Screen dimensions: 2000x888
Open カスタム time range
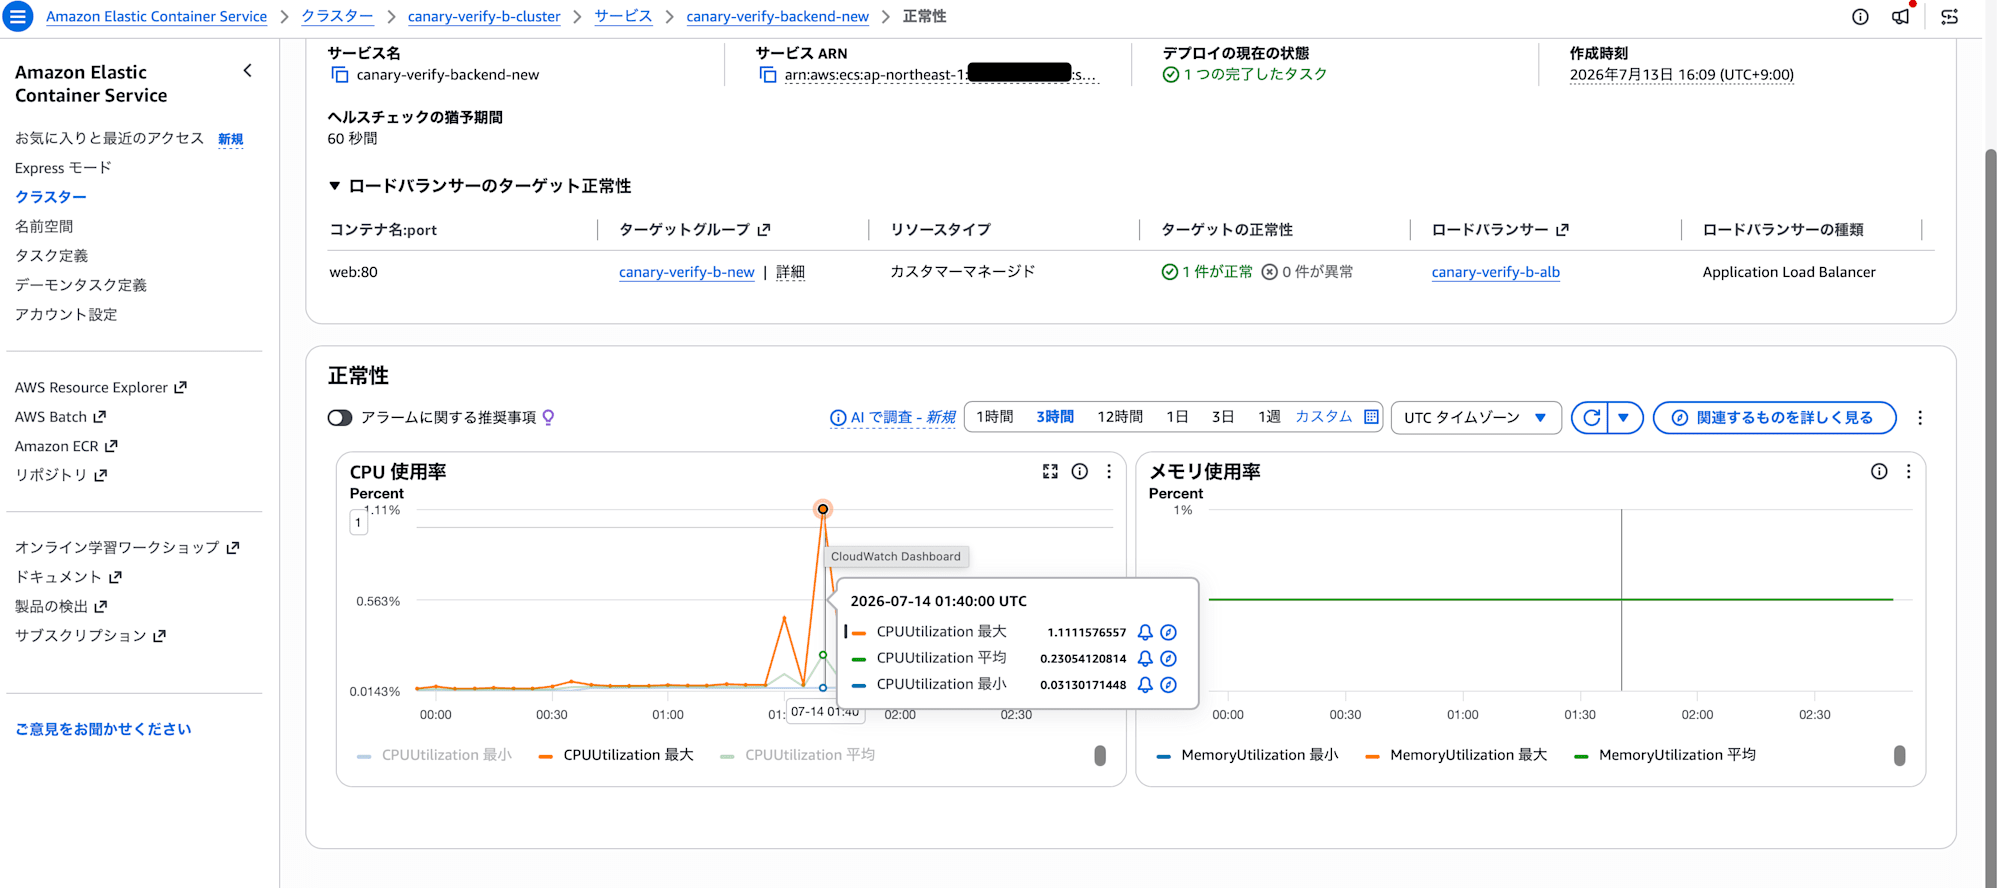tap(1323, 417)
